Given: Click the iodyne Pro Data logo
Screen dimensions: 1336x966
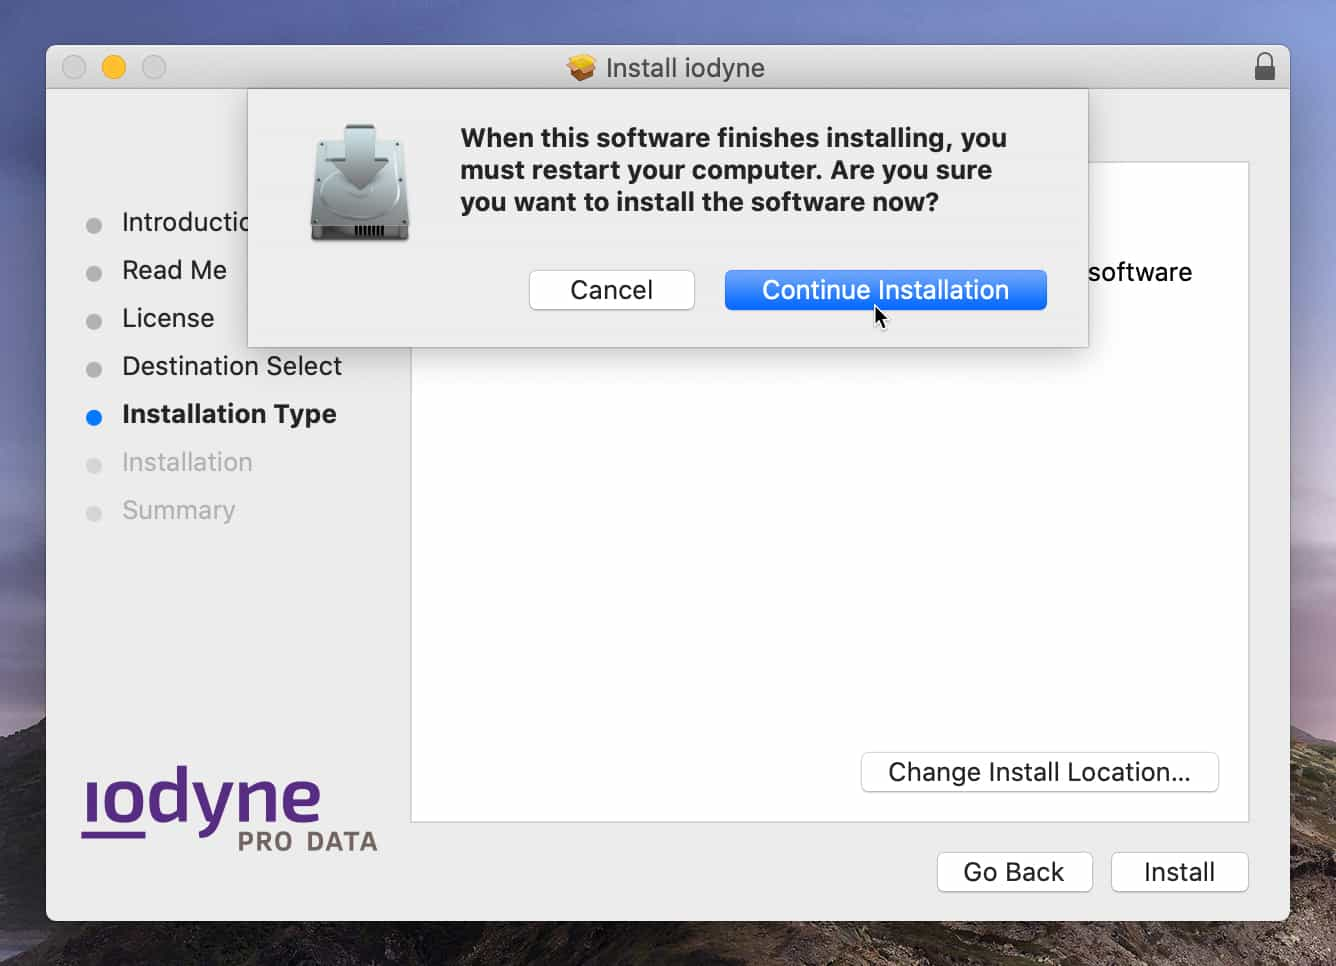Looking at the screenshot, I should (229, 810).
